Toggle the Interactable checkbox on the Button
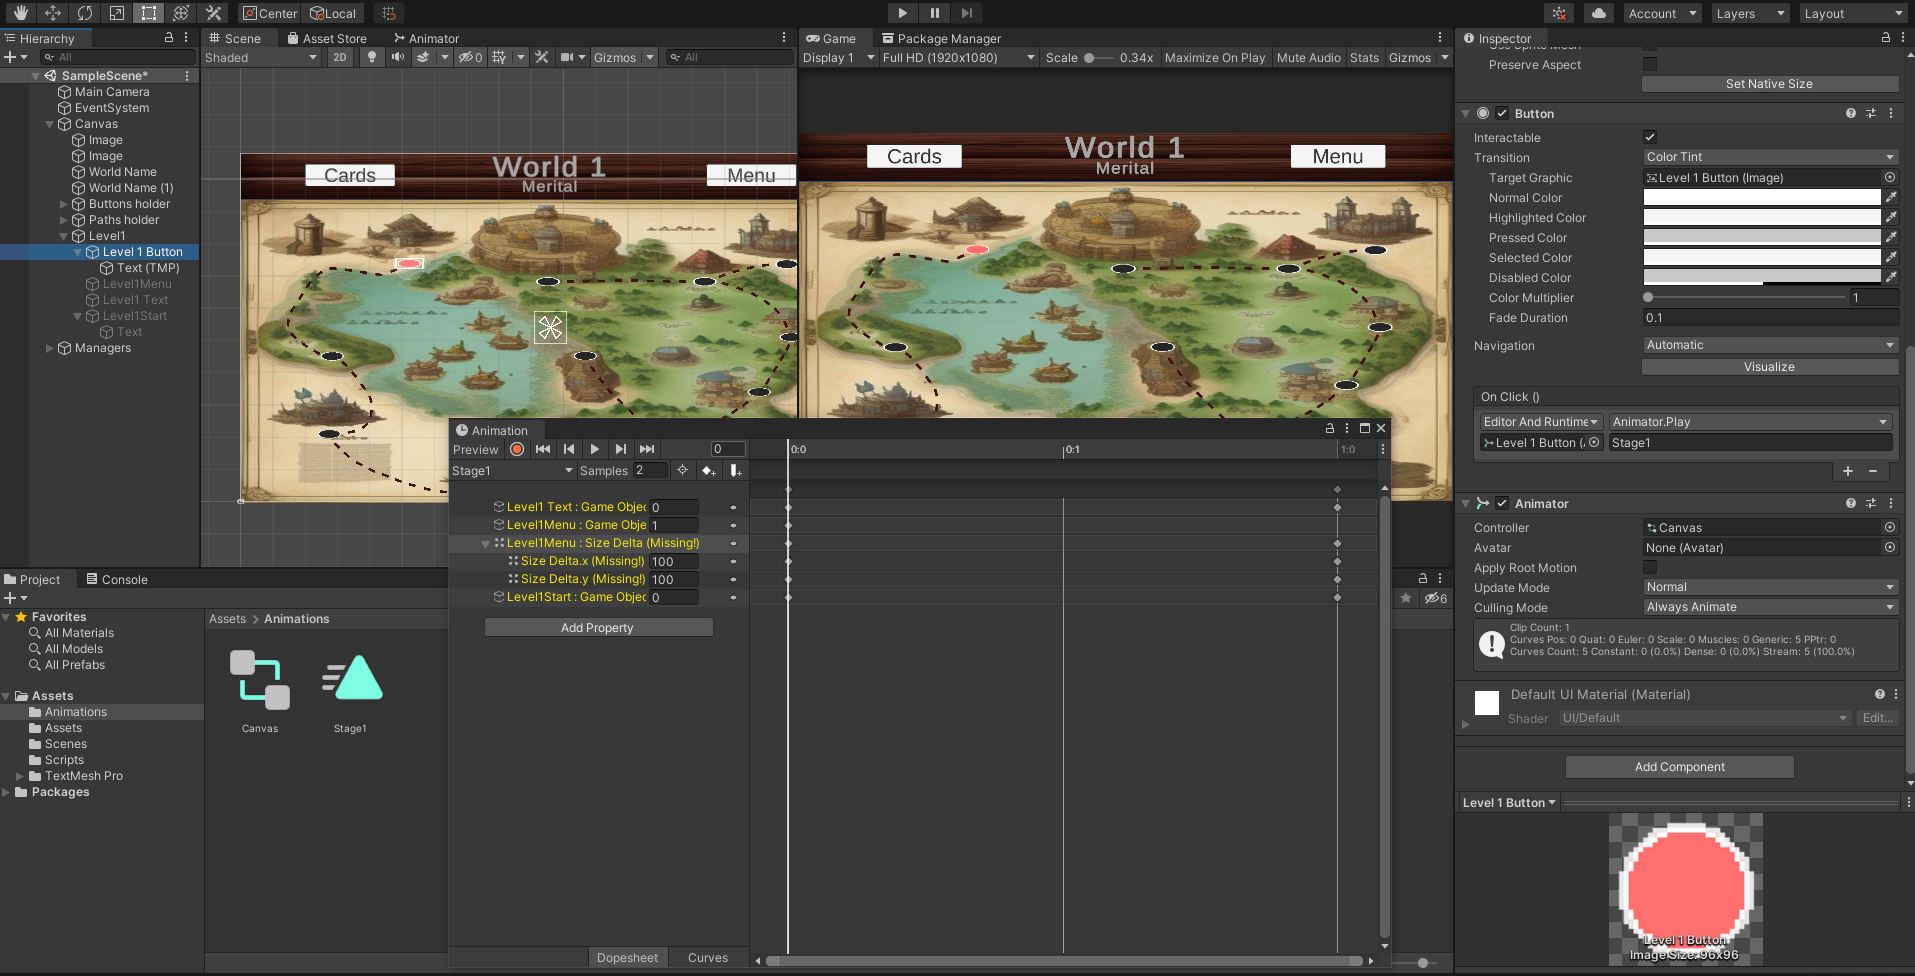The width and height of the screenshot is (1915, 976). pyautogui.click(x=1650, y=137)
